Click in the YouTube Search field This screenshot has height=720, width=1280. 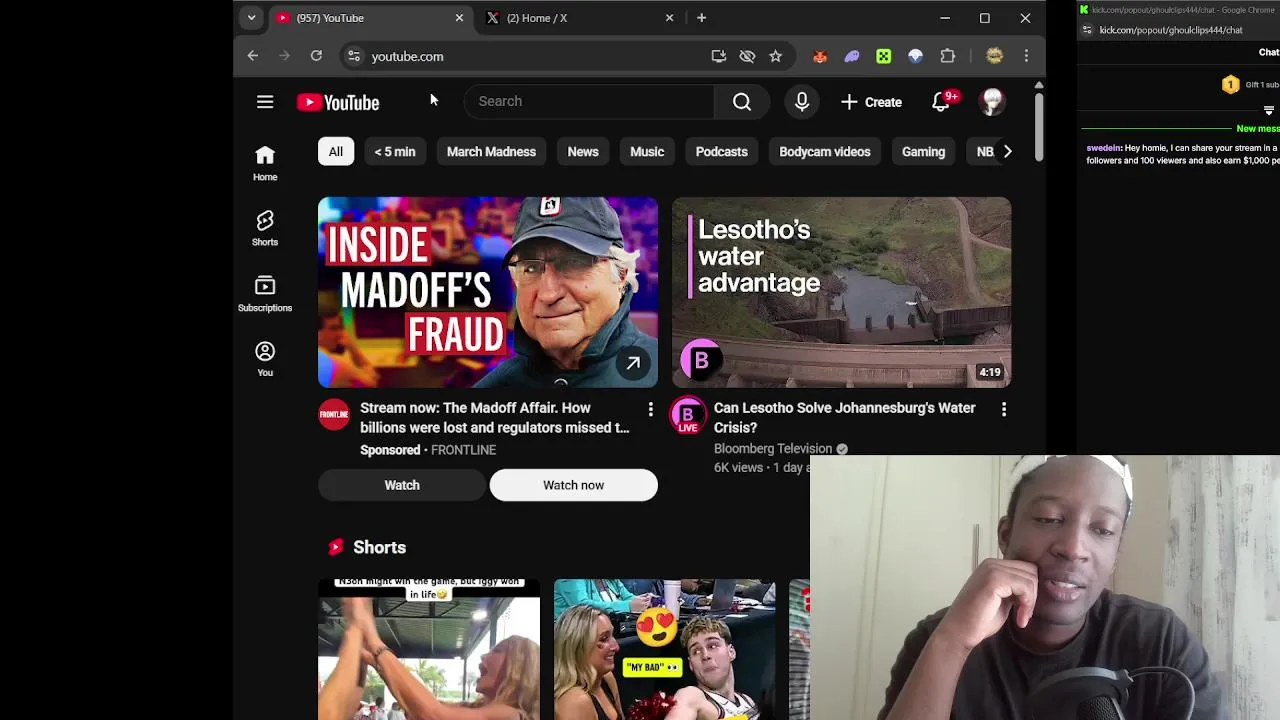tap(590, 102)
